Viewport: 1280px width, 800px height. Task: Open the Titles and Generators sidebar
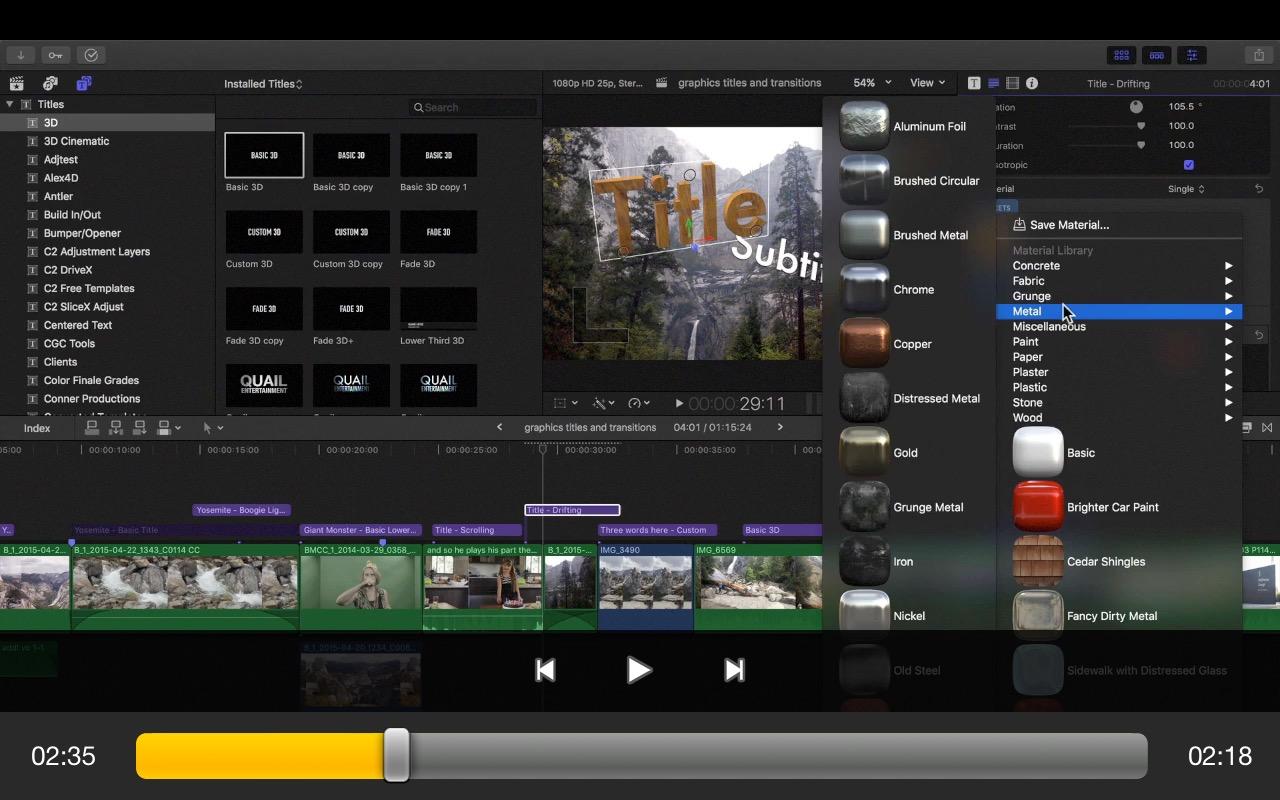click(x=84, y=84)
